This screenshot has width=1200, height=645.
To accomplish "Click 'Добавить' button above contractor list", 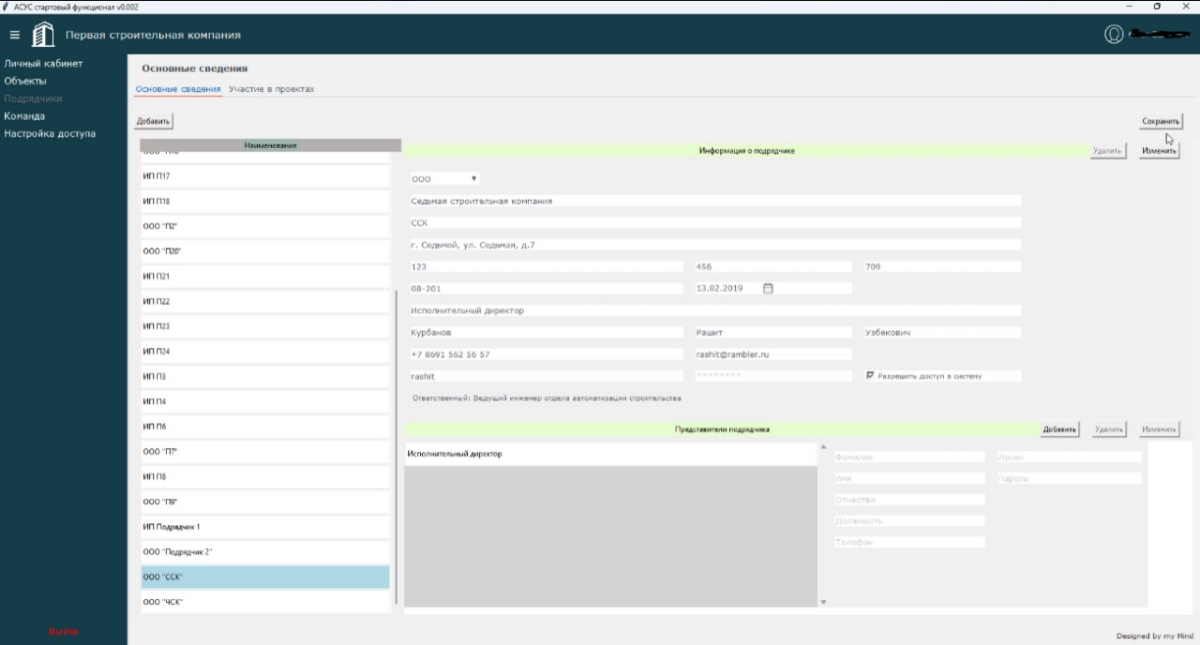I will point(154,121).
